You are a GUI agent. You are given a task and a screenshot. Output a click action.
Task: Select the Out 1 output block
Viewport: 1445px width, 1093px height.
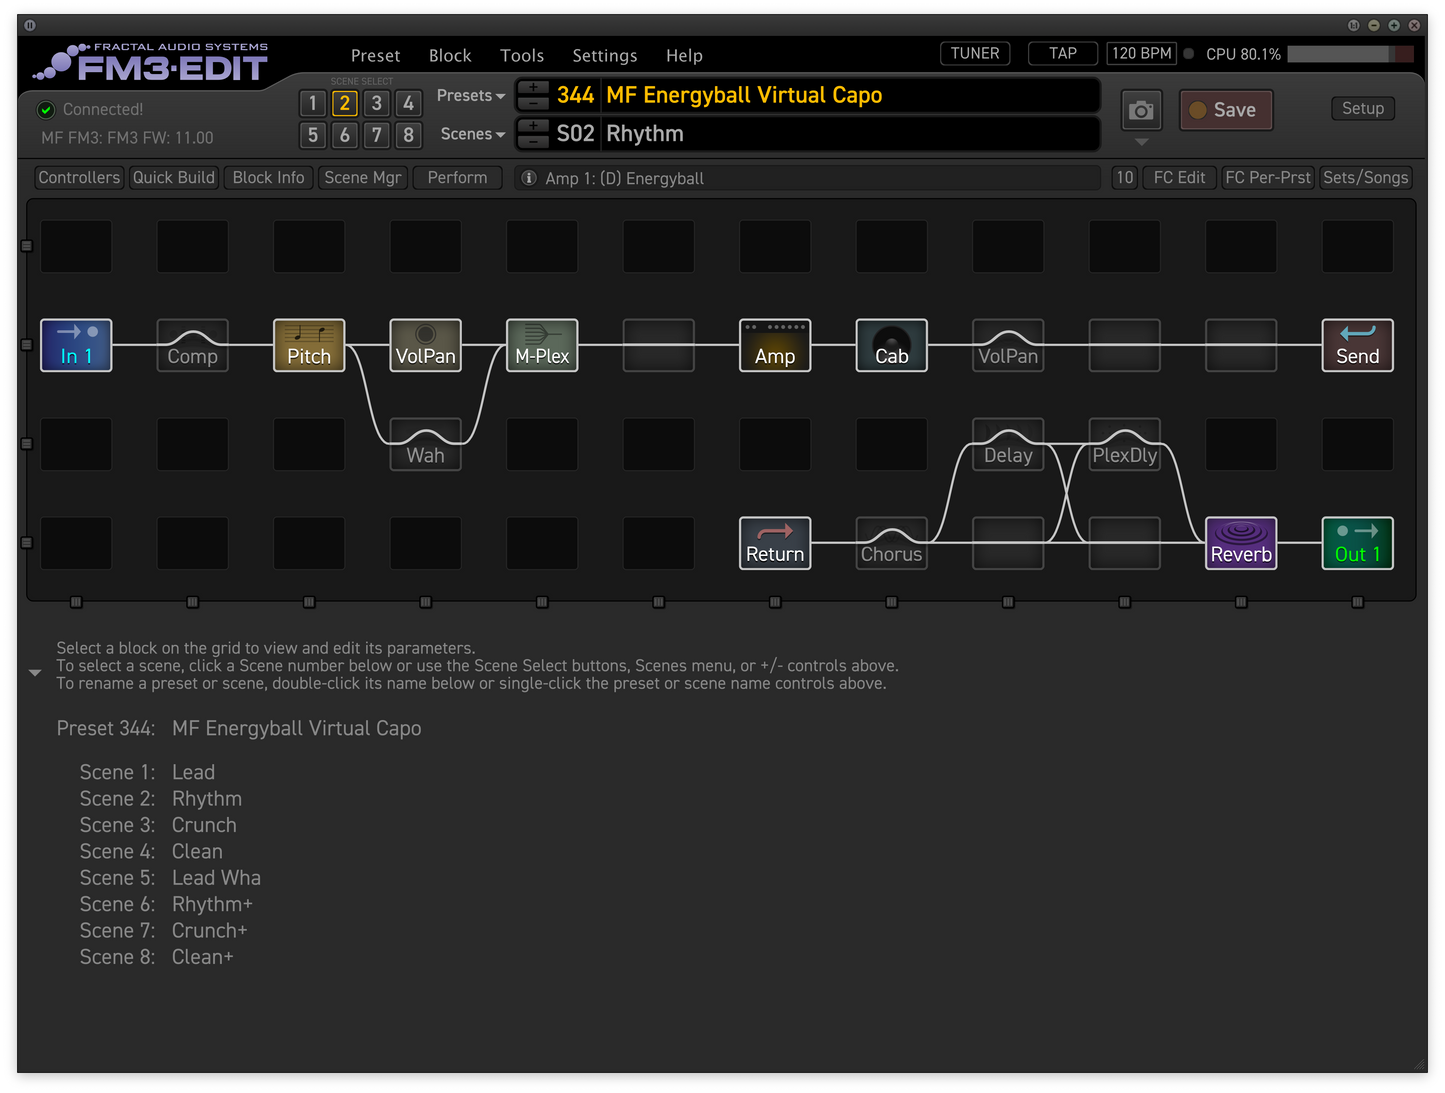pos(1357,543)
